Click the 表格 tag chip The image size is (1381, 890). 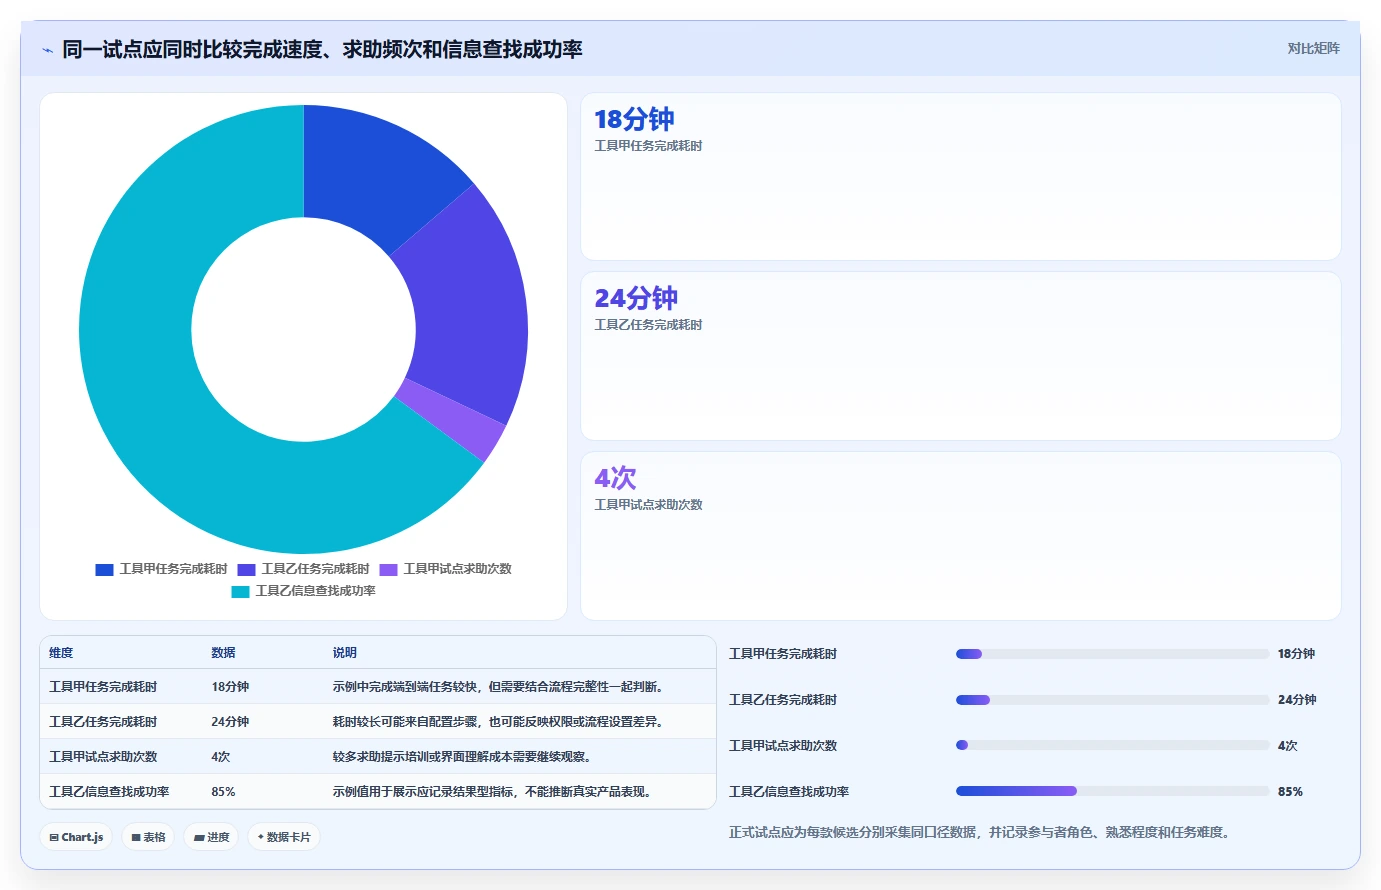click(148, 837)
